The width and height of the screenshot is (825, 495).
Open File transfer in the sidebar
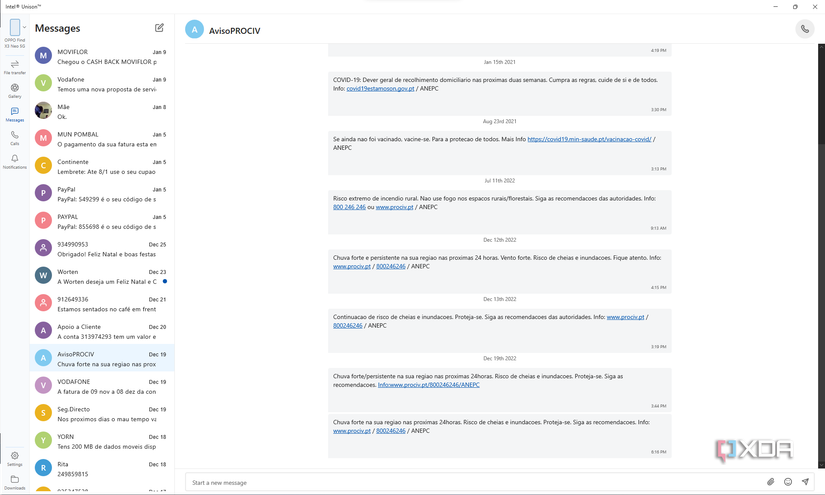[14, 67]
